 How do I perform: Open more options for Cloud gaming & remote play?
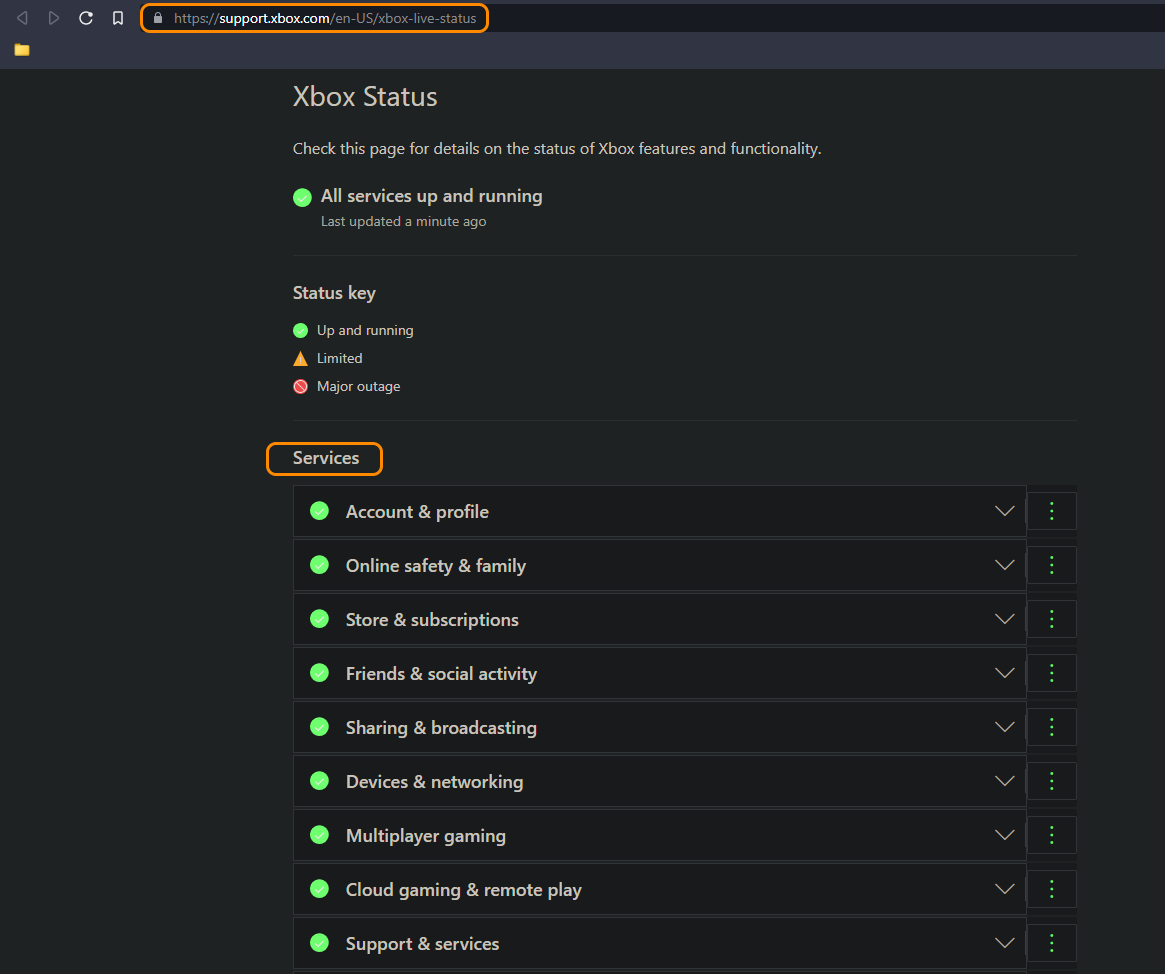[1051, 889]
